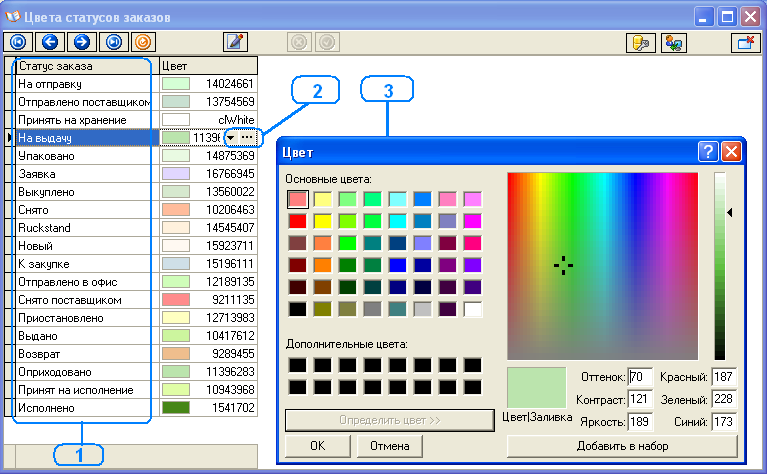The height and width of the screenshot is (474, 767).
Task: Click the previous record arrow button
Action: 49,42
